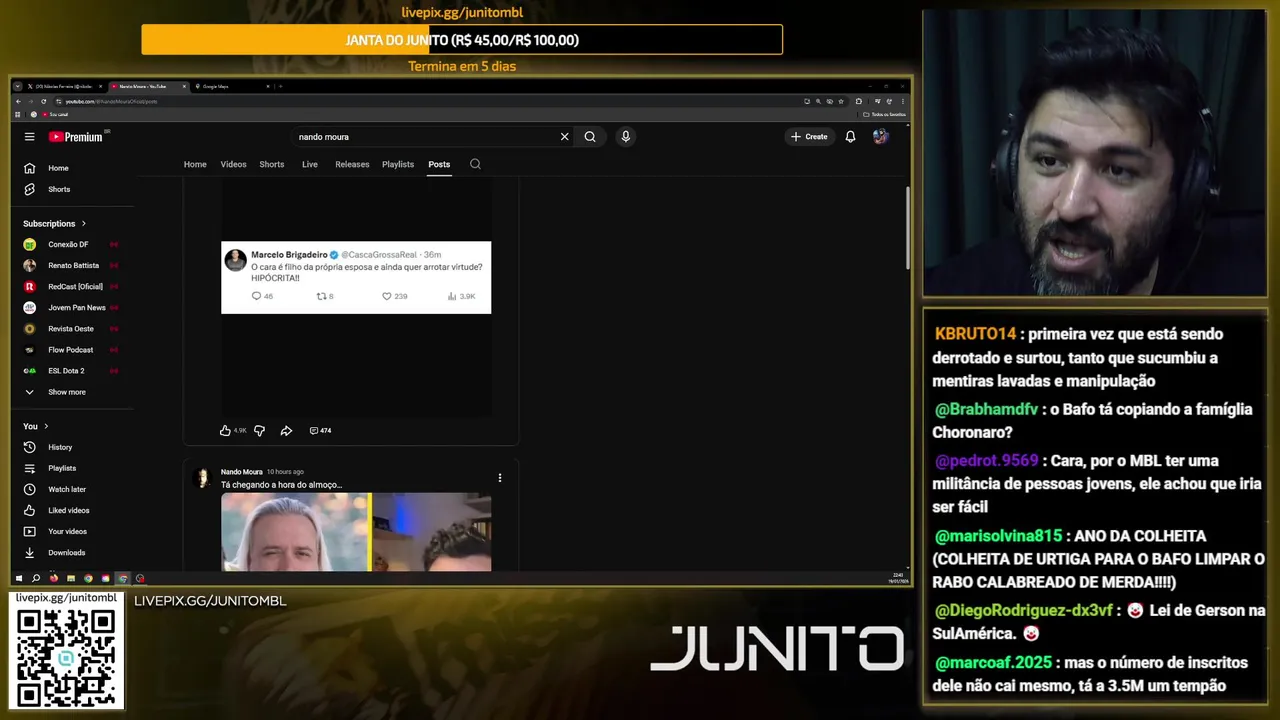
Task: Click the channel search magnifier icon
Action: tap(475, 164)
